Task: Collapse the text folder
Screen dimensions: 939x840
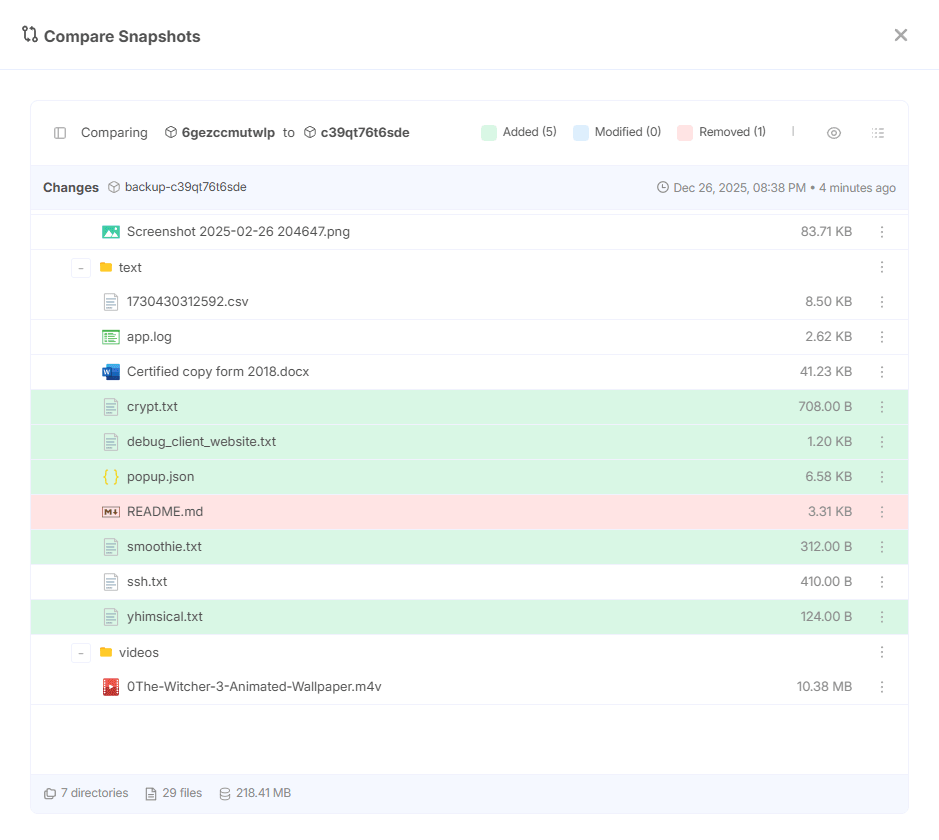Action: pos(81,268)
